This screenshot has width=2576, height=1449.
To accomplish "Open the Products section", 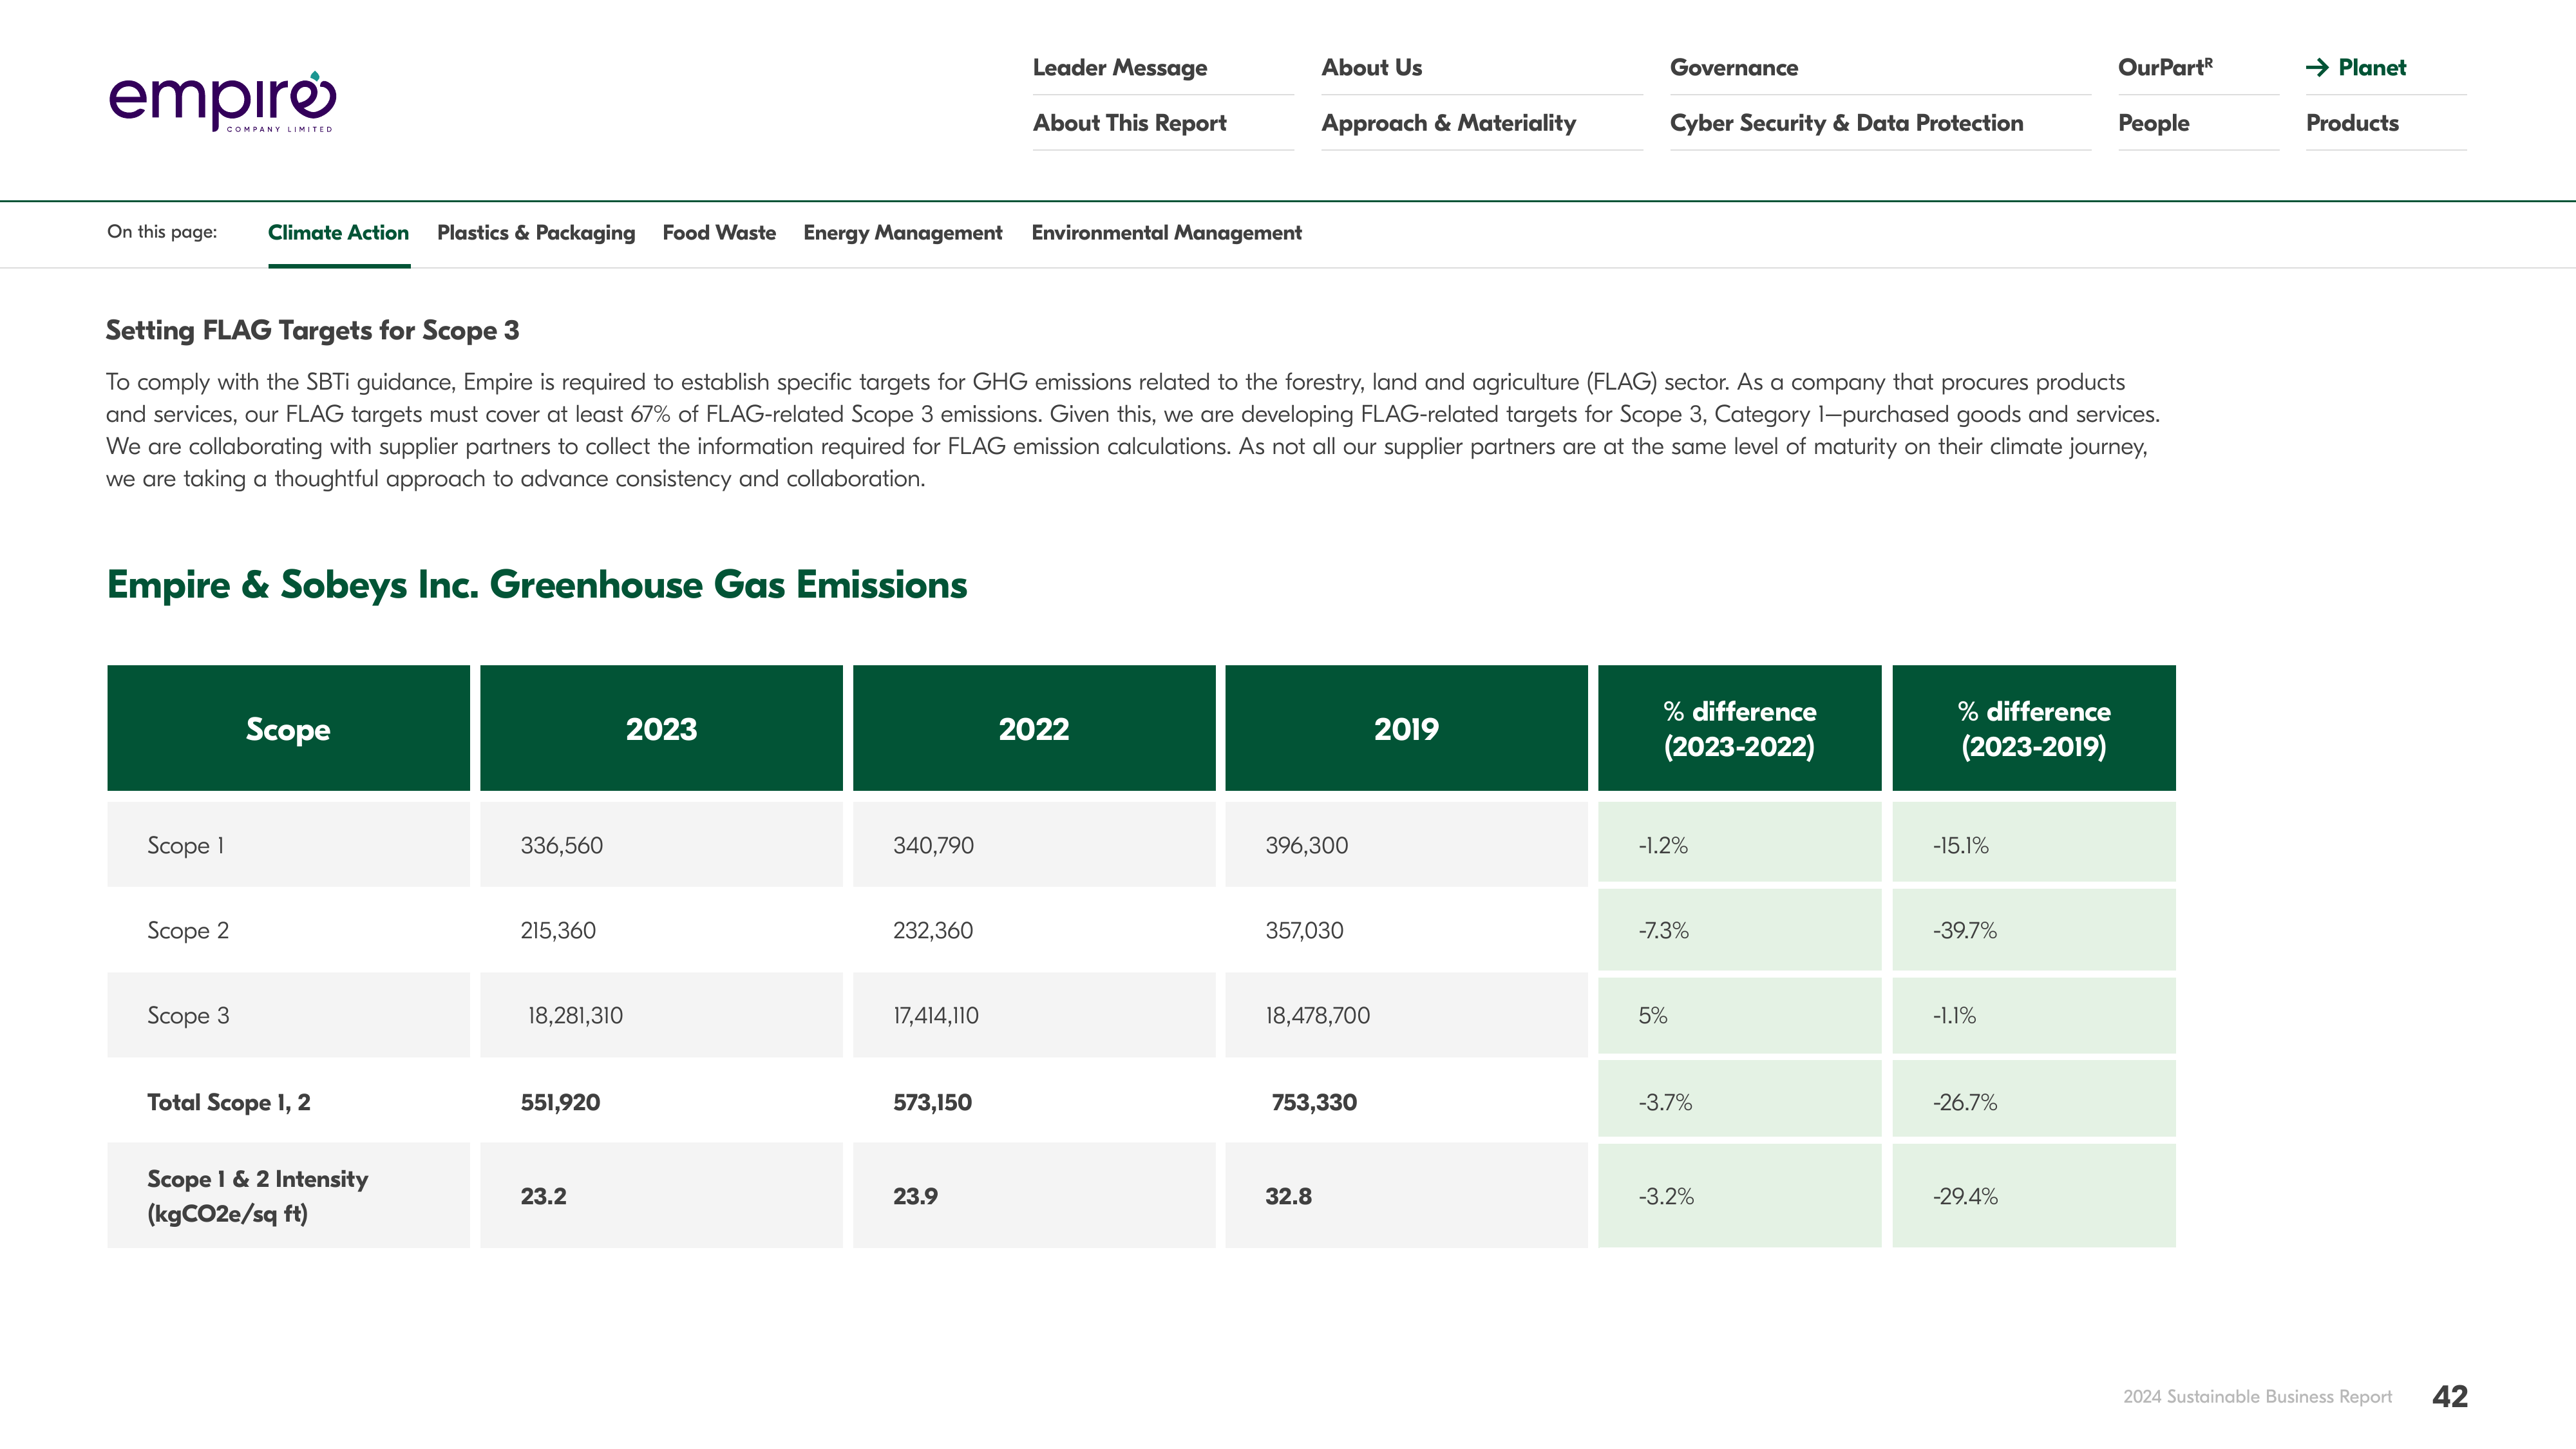I will [2352, 123].
